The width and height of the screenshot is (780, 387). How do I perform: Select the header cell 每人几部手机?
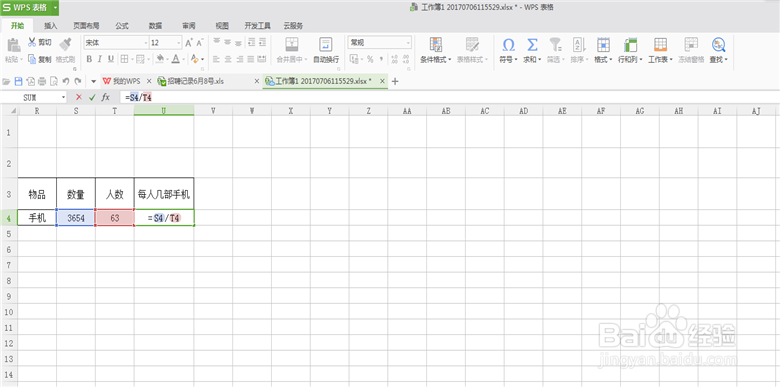click(164, 194)
